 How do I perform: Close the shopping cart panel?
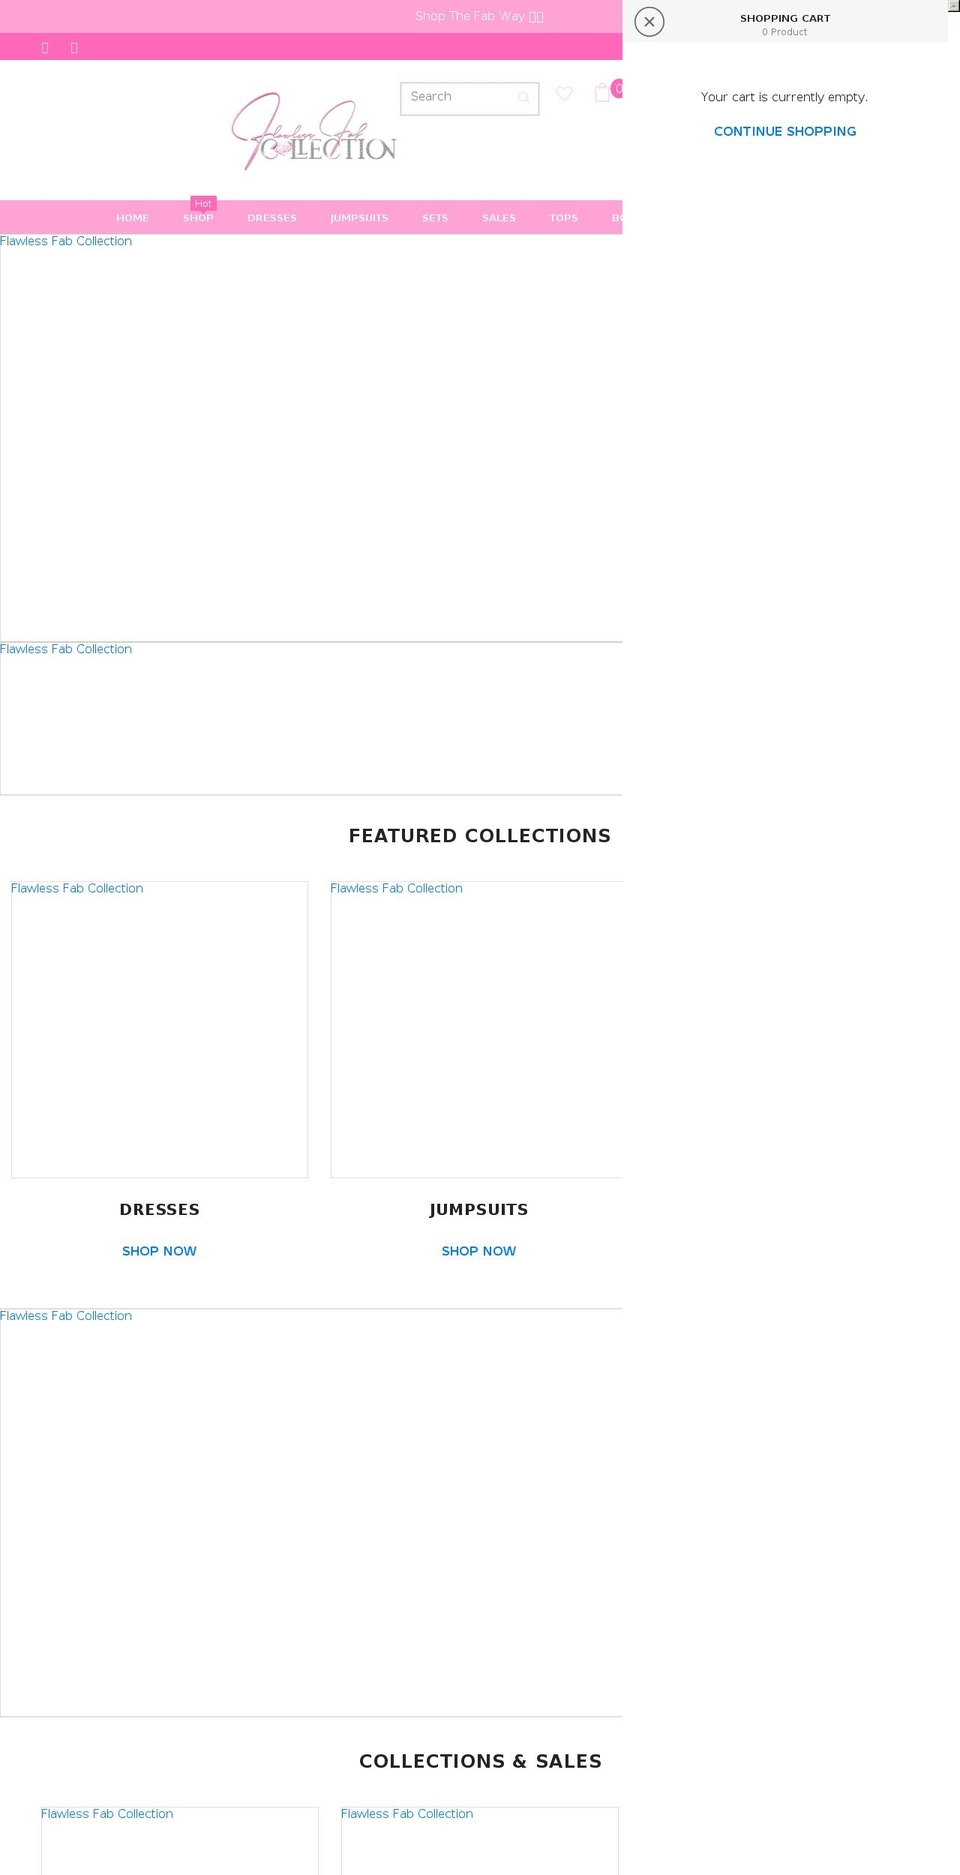pos(649,22)
